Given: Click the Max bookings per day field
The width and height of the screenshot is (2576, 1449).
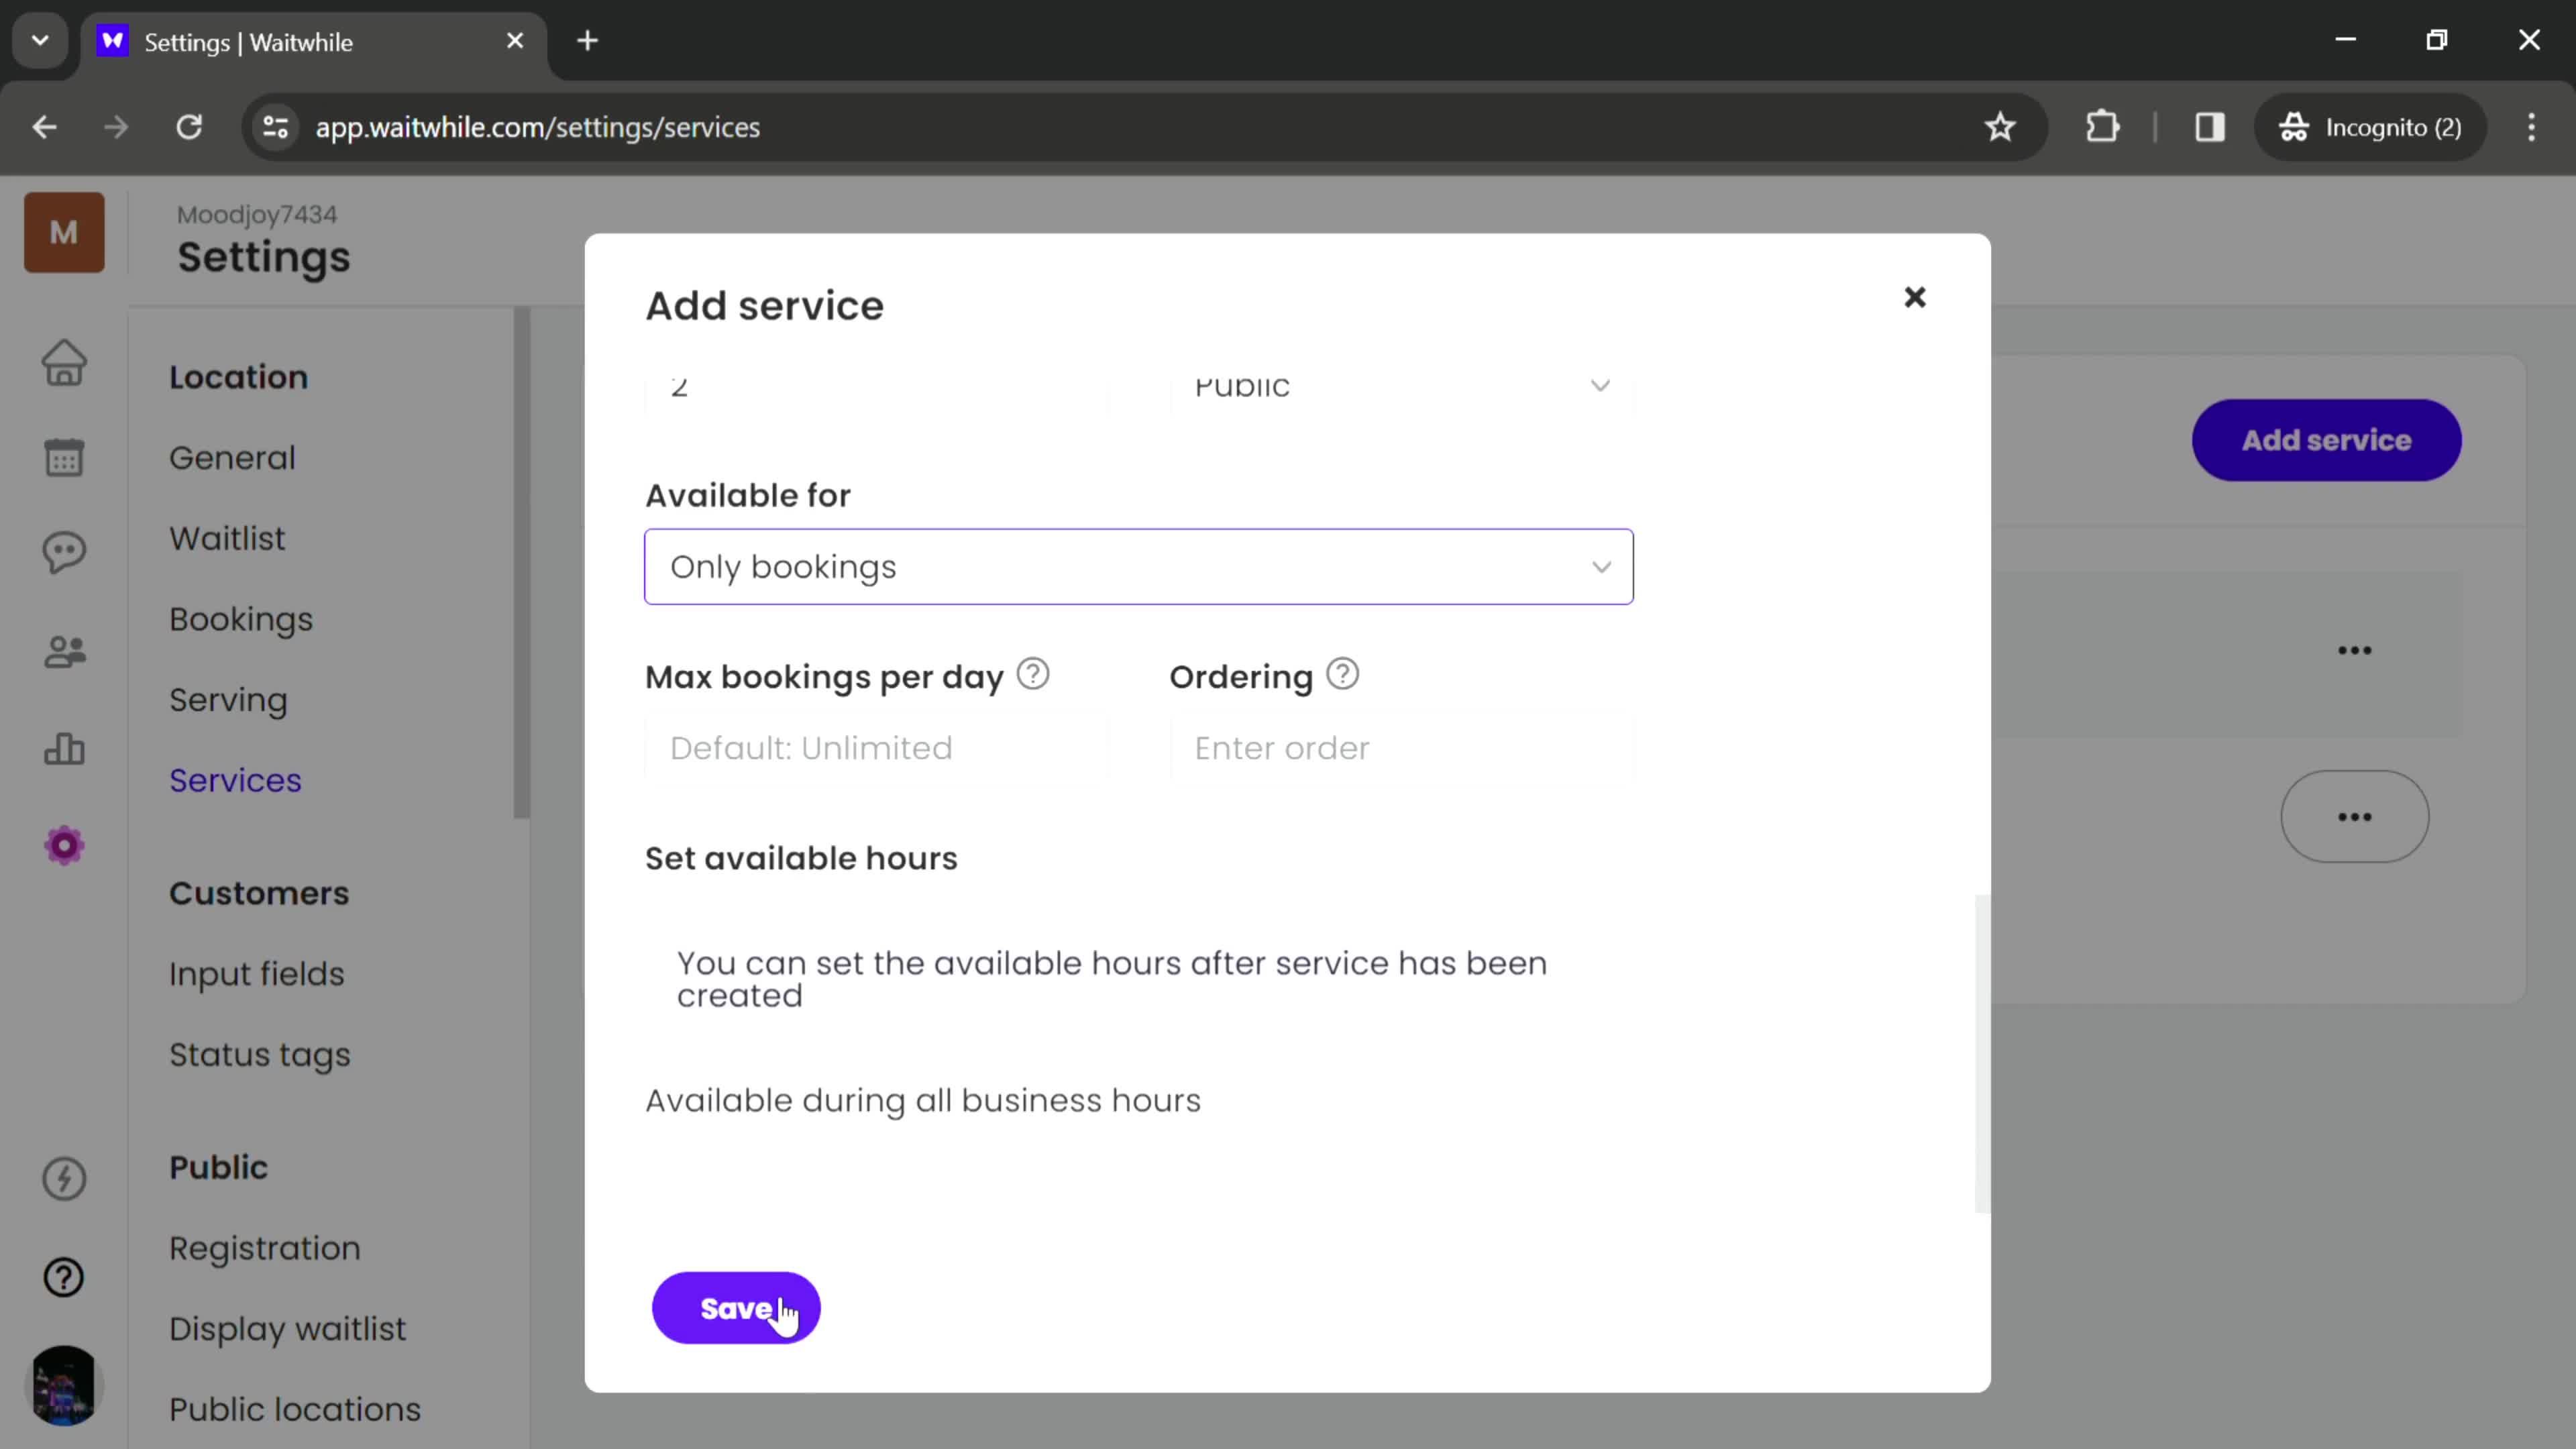Looking at the screenshot, I should [x=876, y=748].
